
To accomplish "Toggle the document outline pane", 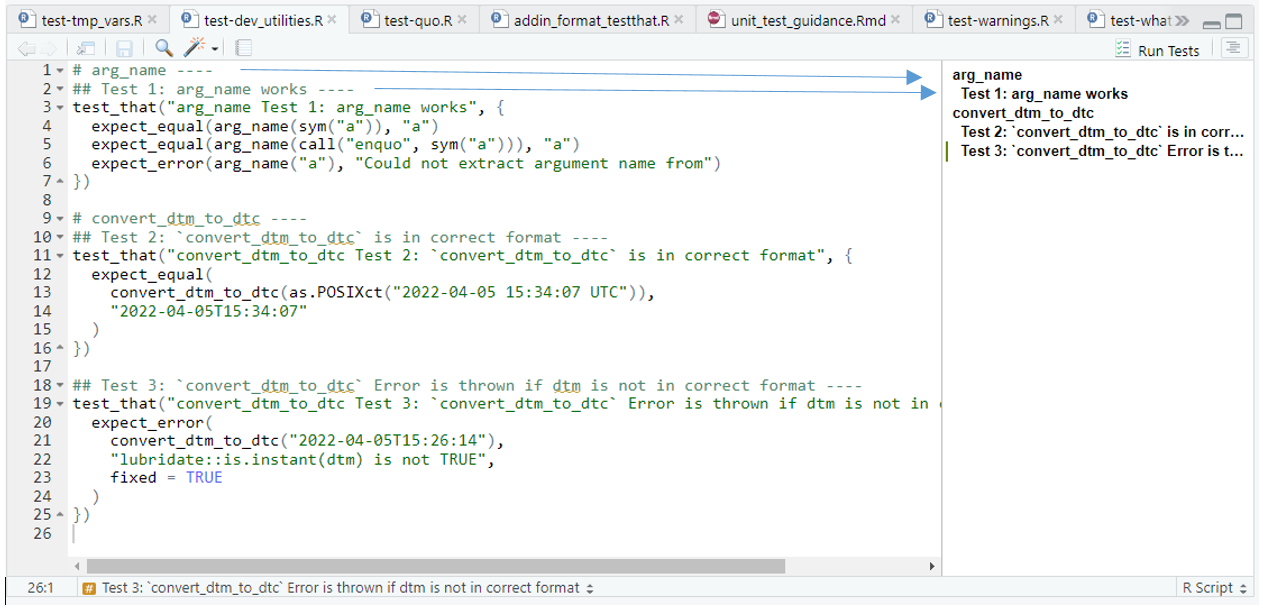I will click(1235, 48).
